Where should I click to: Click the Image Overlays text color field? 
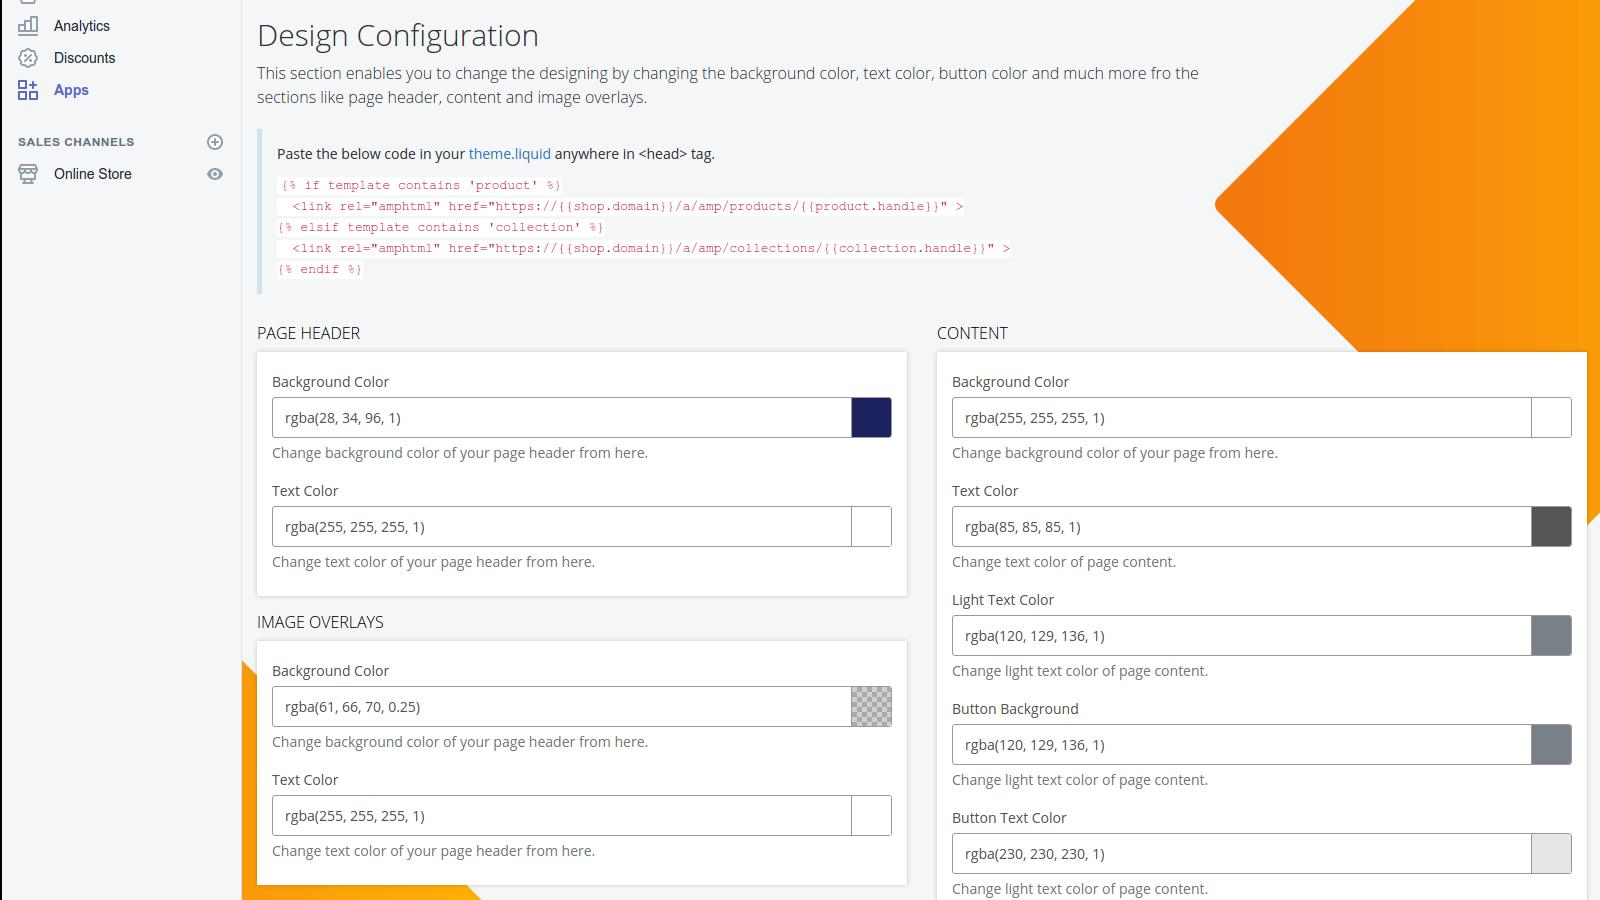pos(560,815)
